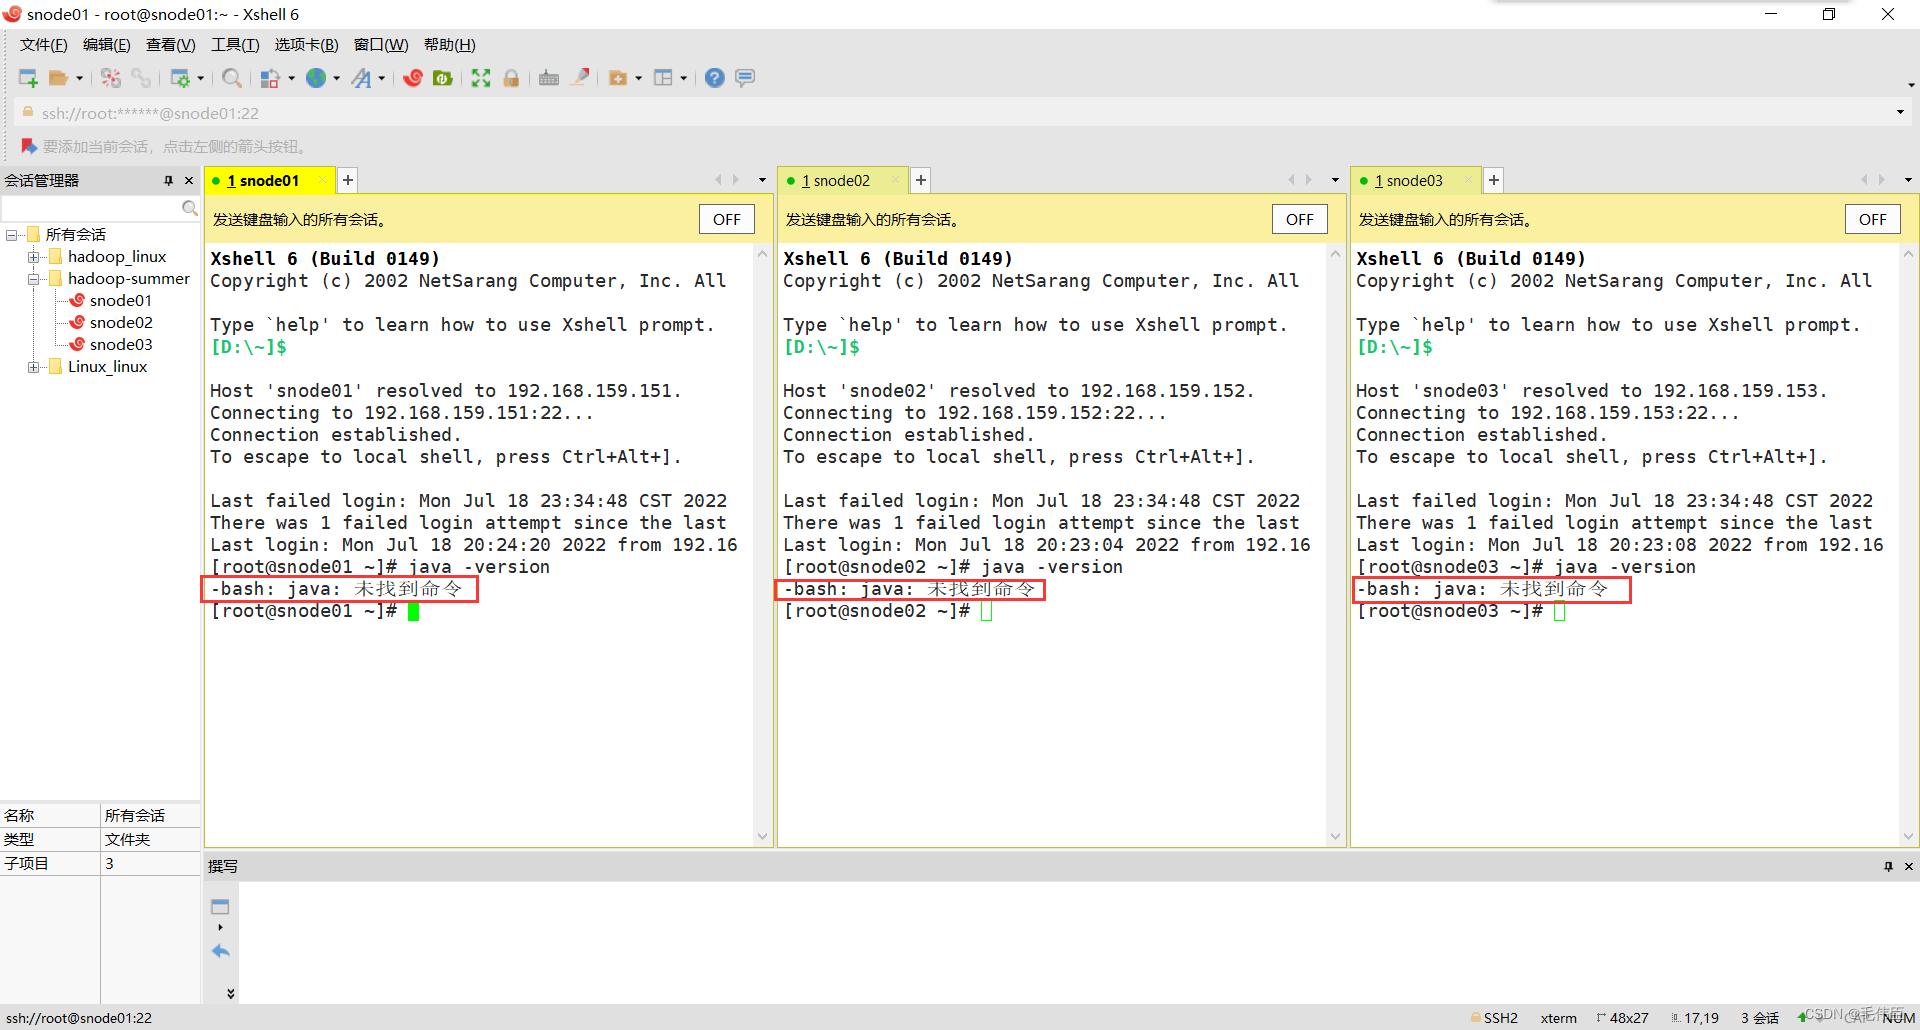Click the Session Manager search field
The height and width of the screenshot is (1030, 1920).
pyautogui.click(x=91, y=208)
